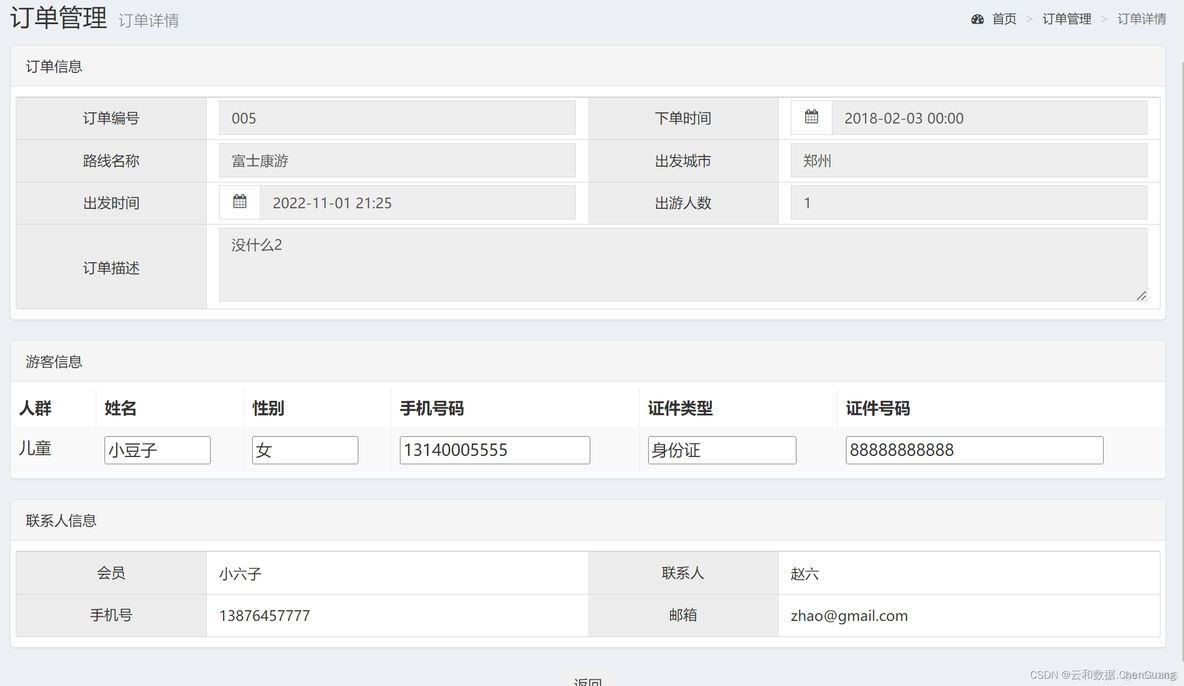The image size is (1184, 686).
Task: Click the name field containing 小豆子
Action: tap(157, 450)
